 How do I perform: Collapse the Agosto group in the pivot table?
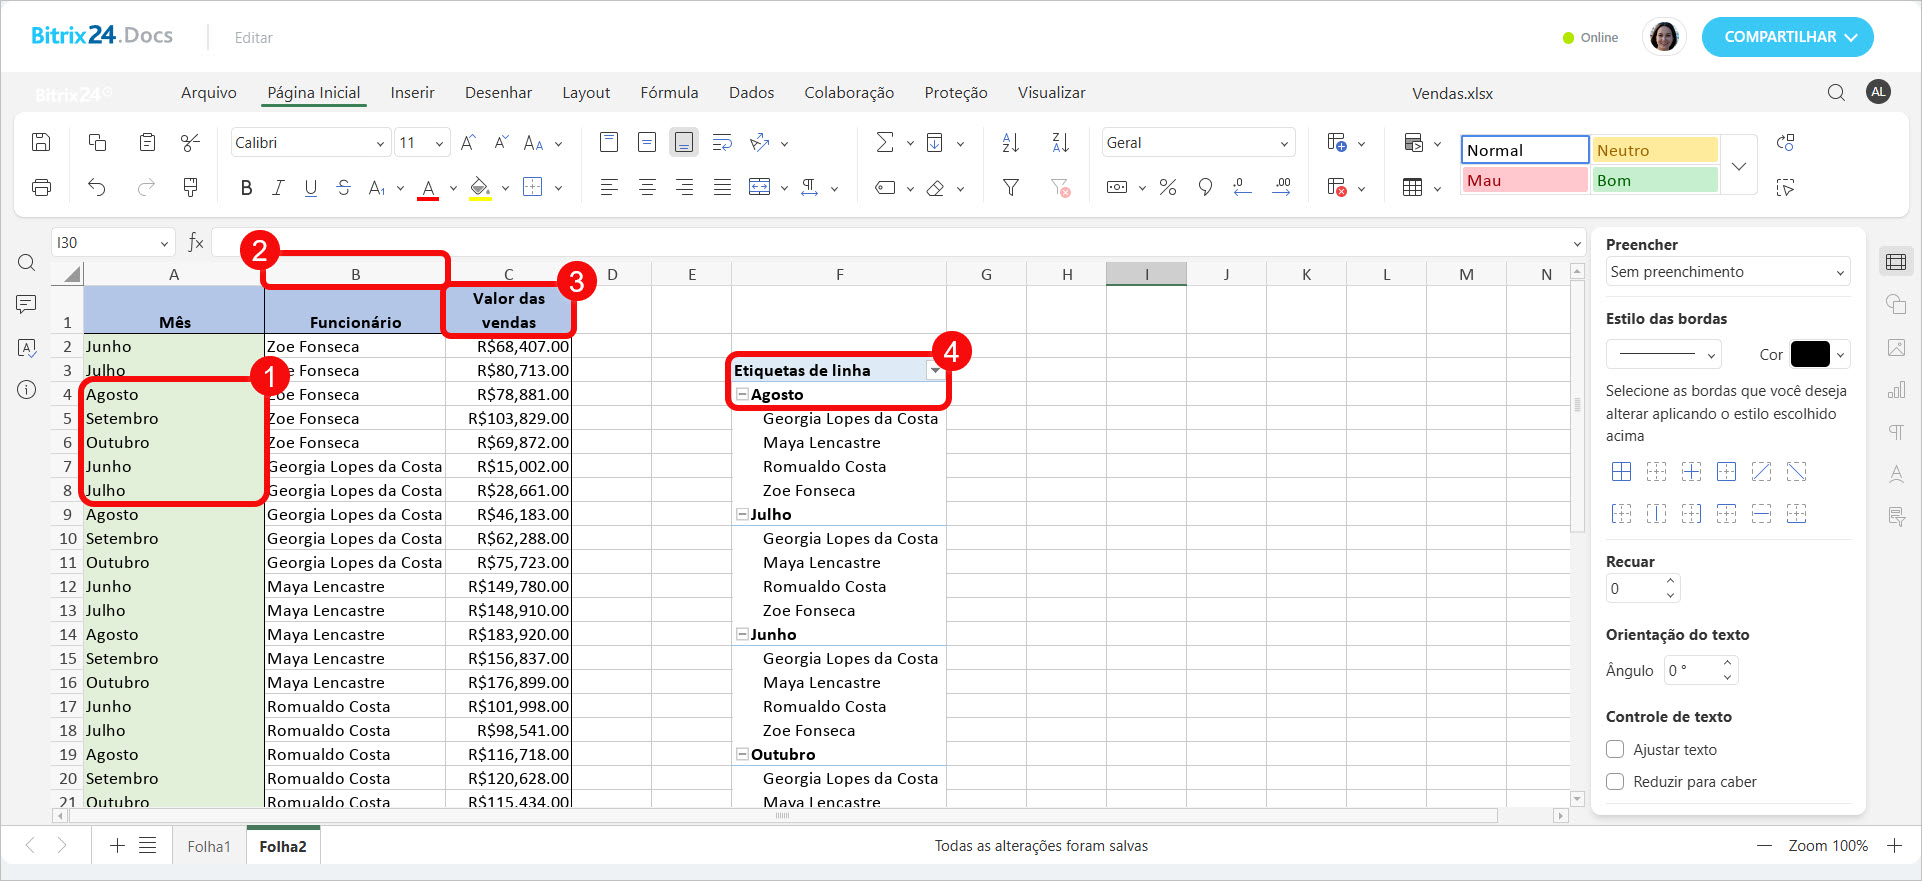click(x=742, y=395)
